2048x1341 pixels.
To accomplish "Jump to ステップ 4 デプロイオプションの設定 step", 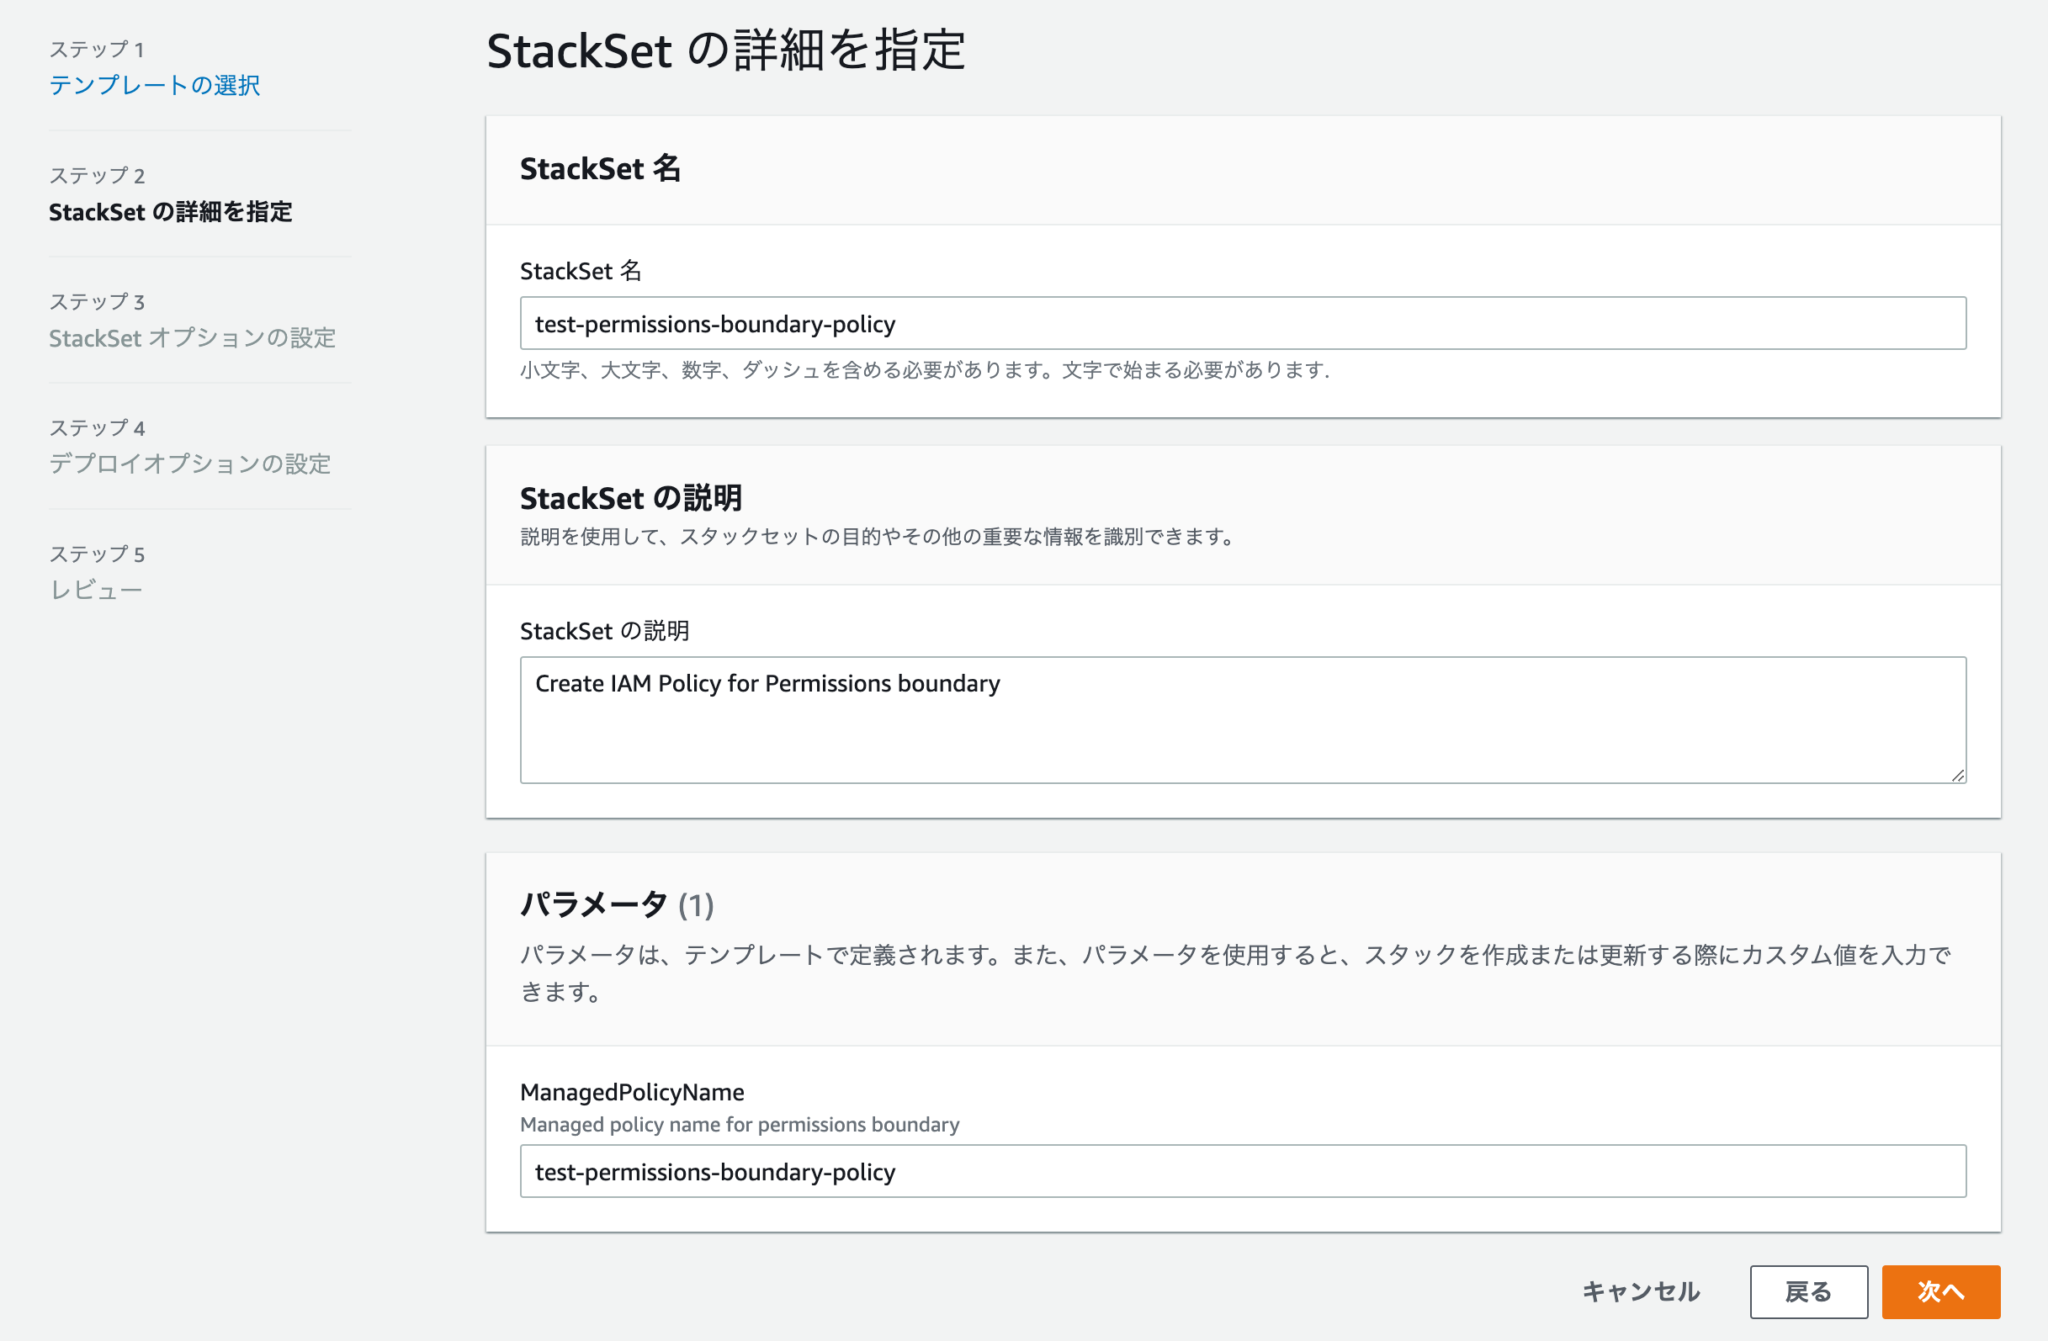I will tap(190, 464).
